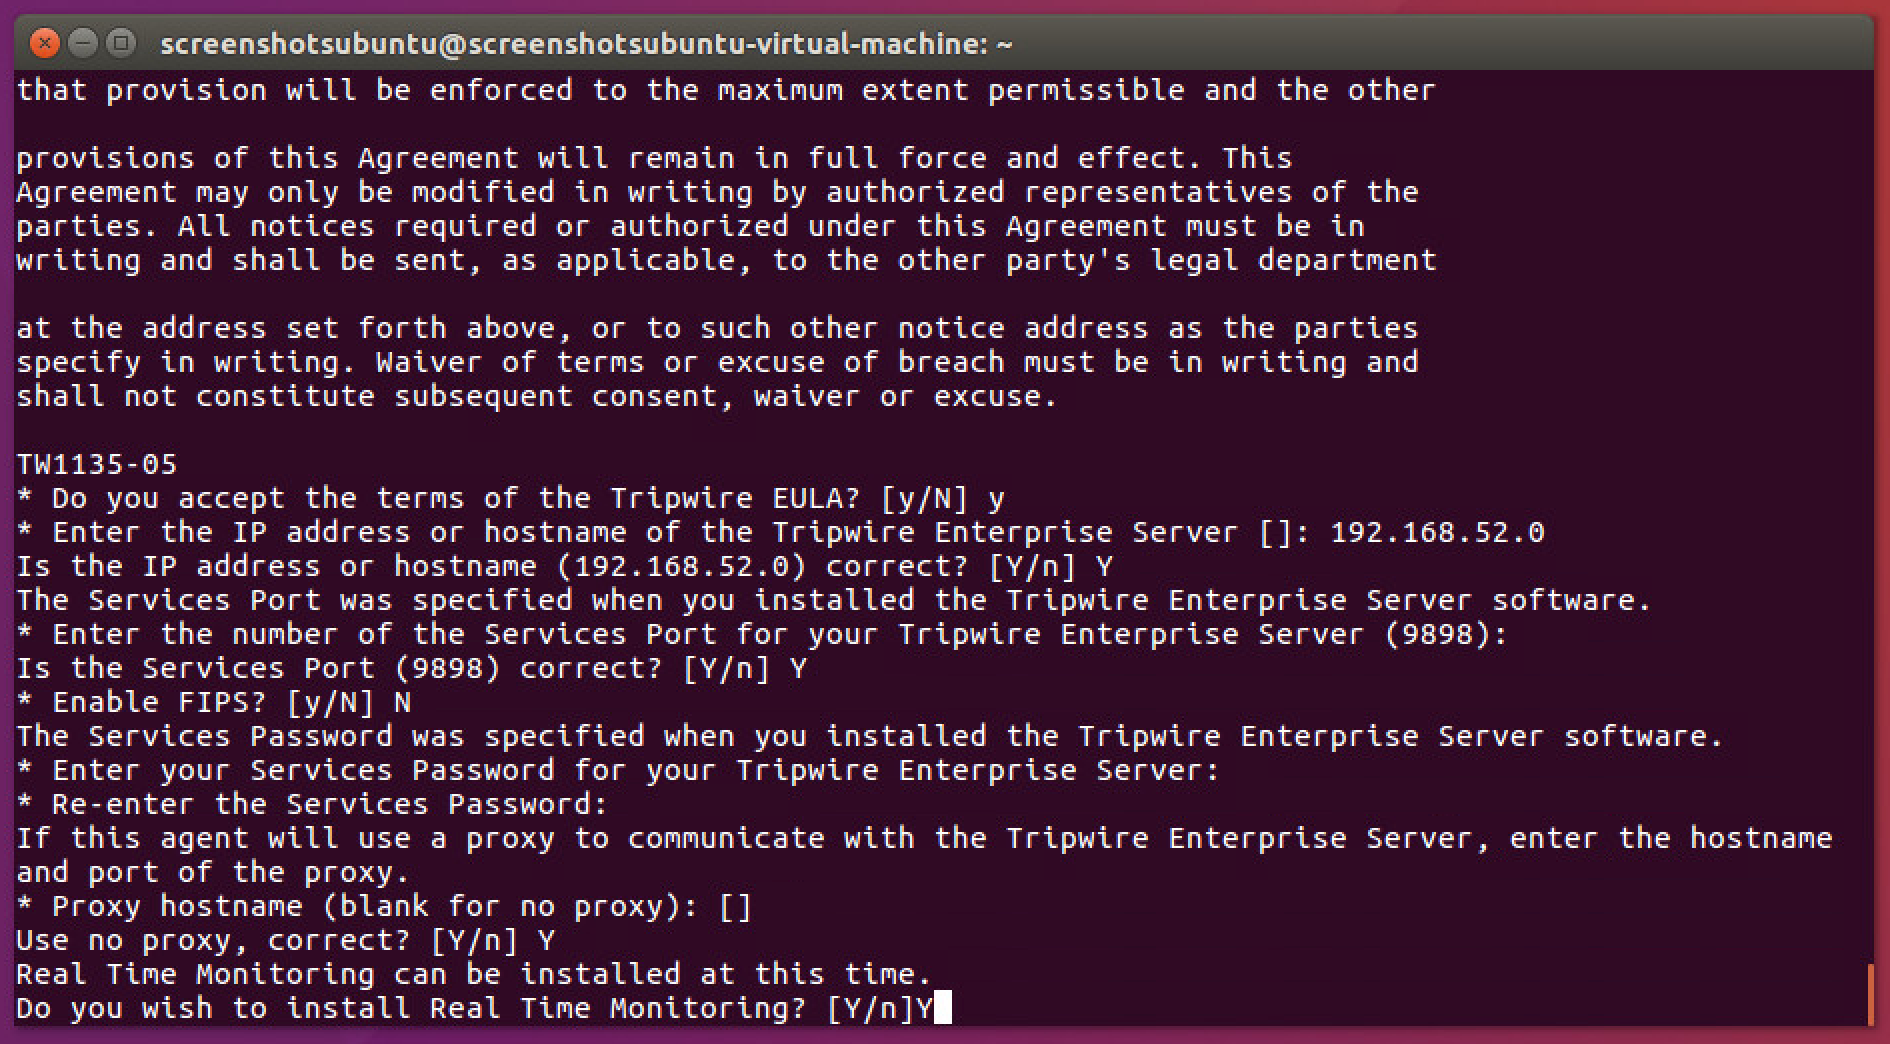Click the Enable FIPS prompt line
Screen dimensions: 1890x1044
click(x=214, y=702)
